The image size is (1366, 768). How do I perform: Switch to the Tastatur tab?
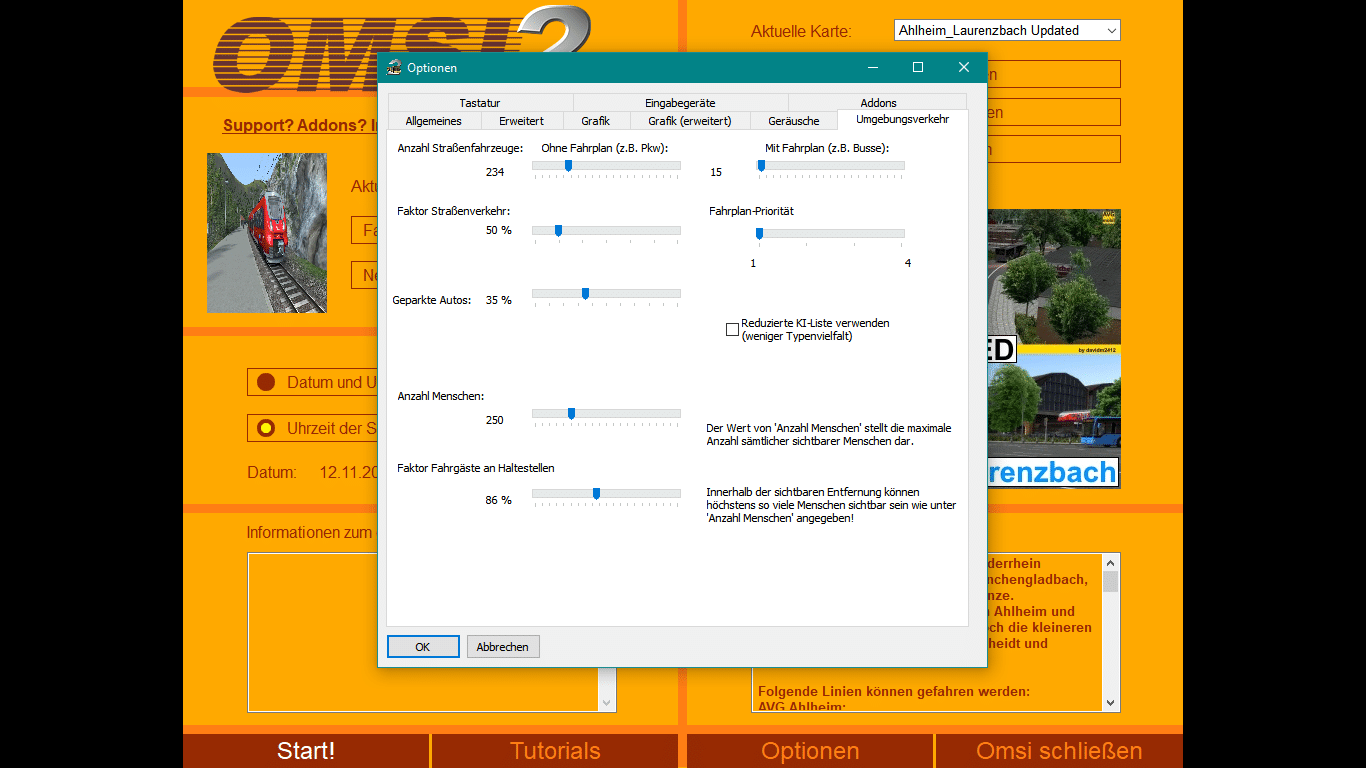click(x=480, y=103)
